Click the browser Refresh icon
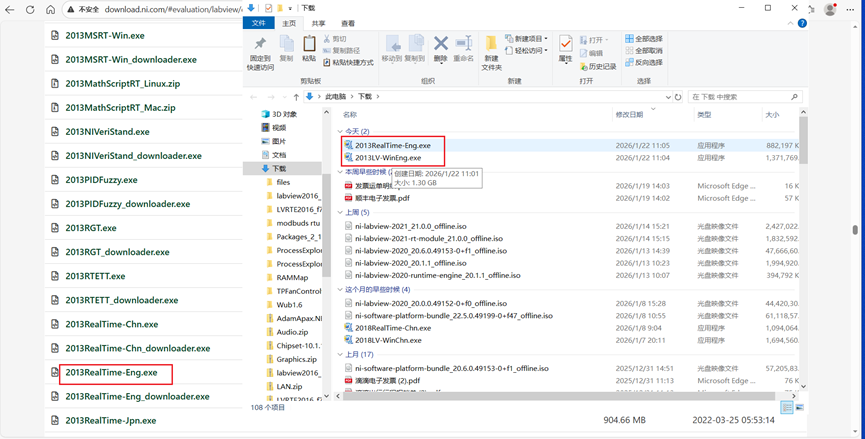 click(x=30, y=9)
